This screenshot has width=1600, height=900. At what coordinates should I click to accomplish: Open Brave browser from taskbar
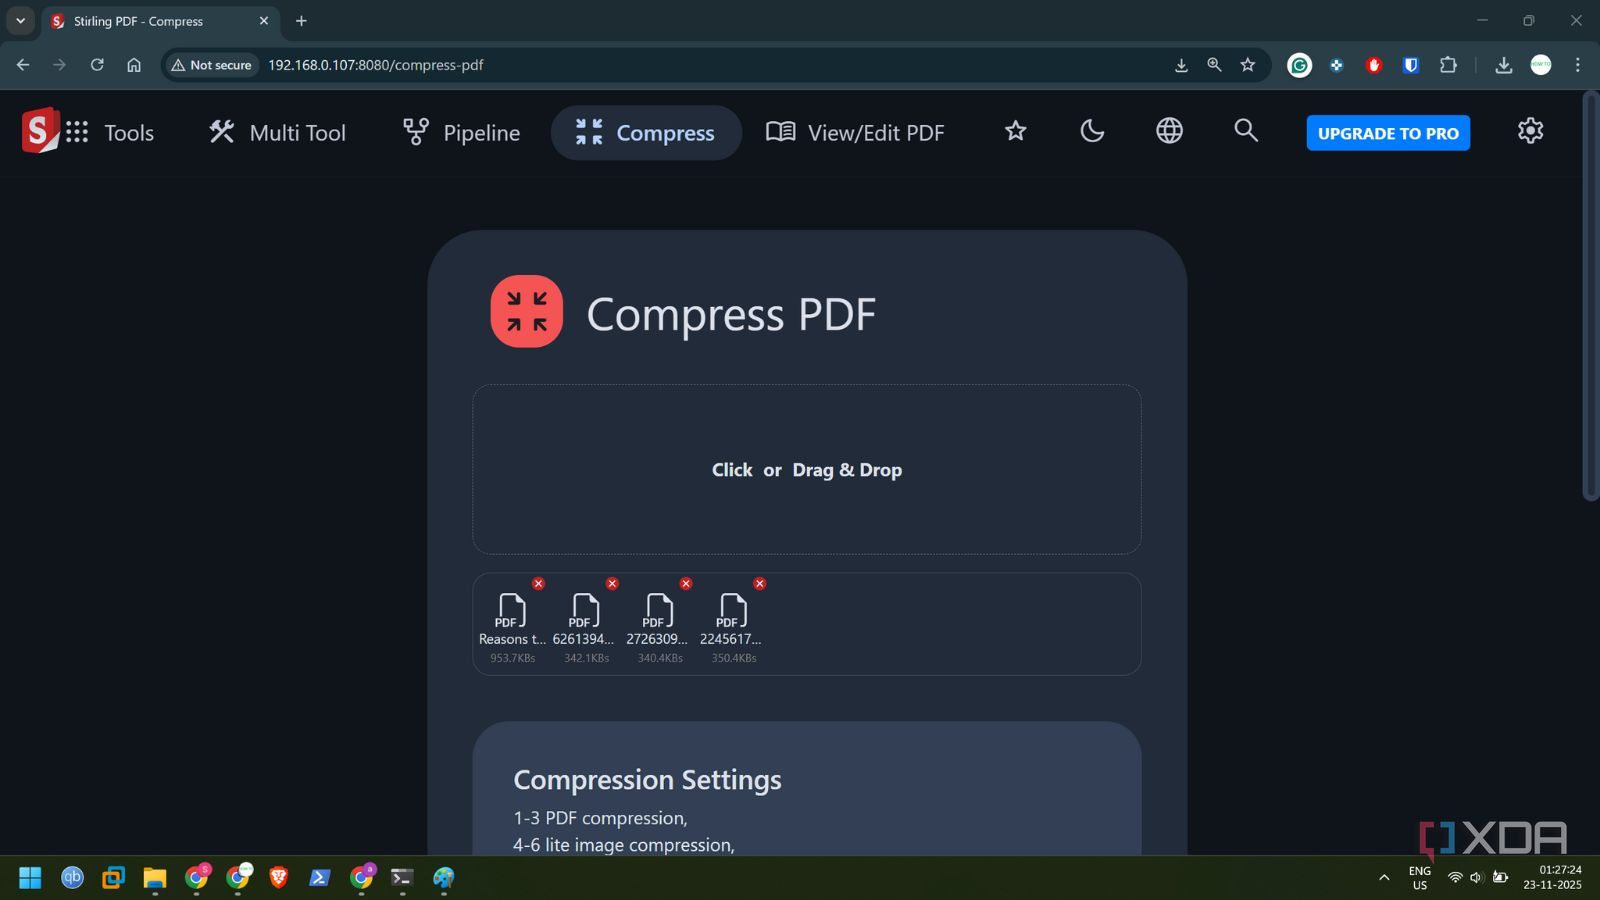point(279,877)
